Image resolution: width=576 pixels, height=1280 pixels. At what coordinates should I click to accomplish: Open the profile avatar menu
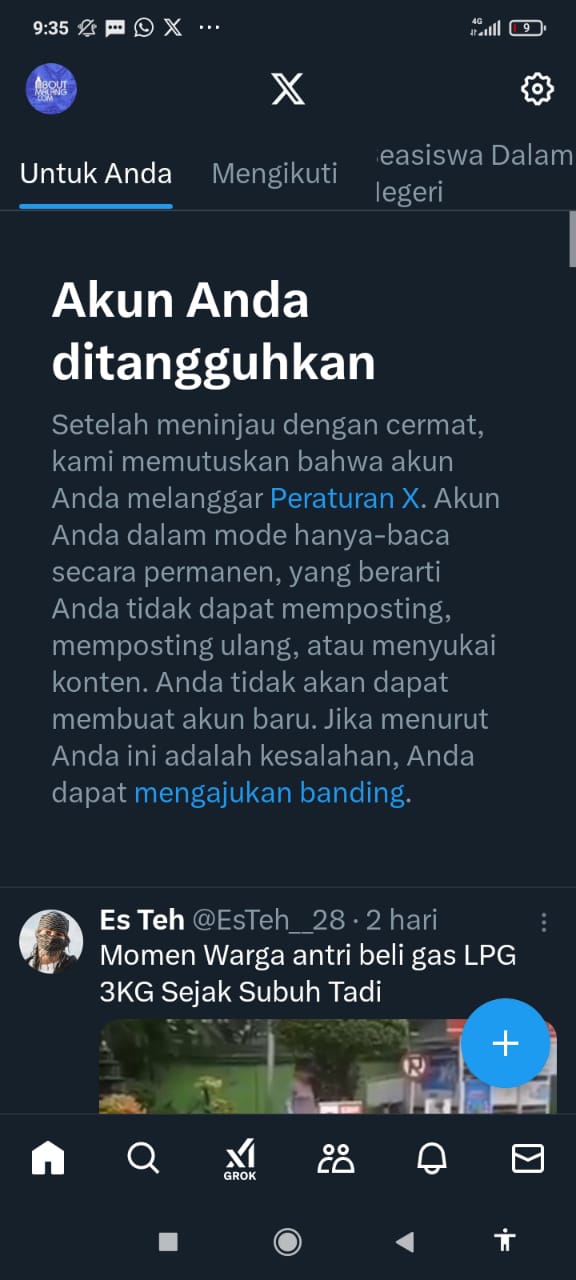51,89
